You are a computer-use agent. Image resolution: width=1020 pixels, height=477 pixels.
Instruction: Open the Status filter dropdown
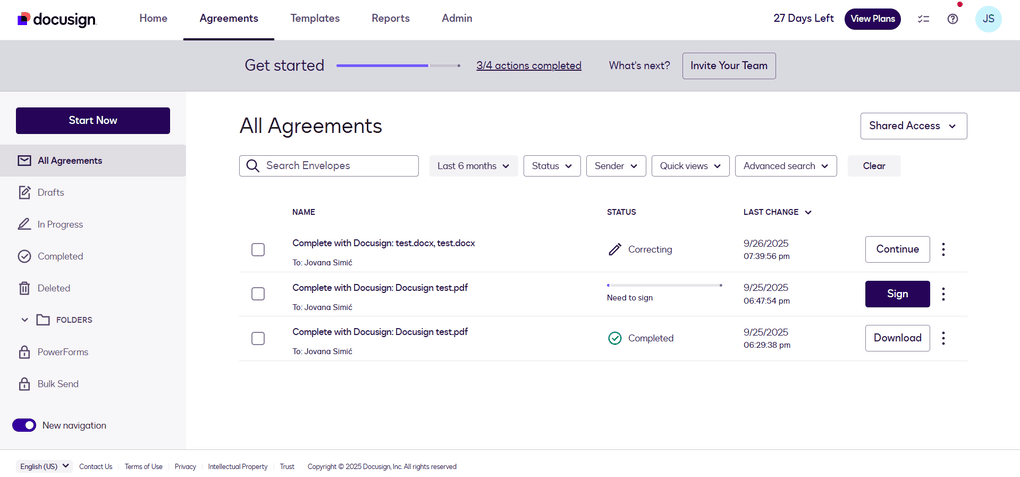click(x=552, y=166)
